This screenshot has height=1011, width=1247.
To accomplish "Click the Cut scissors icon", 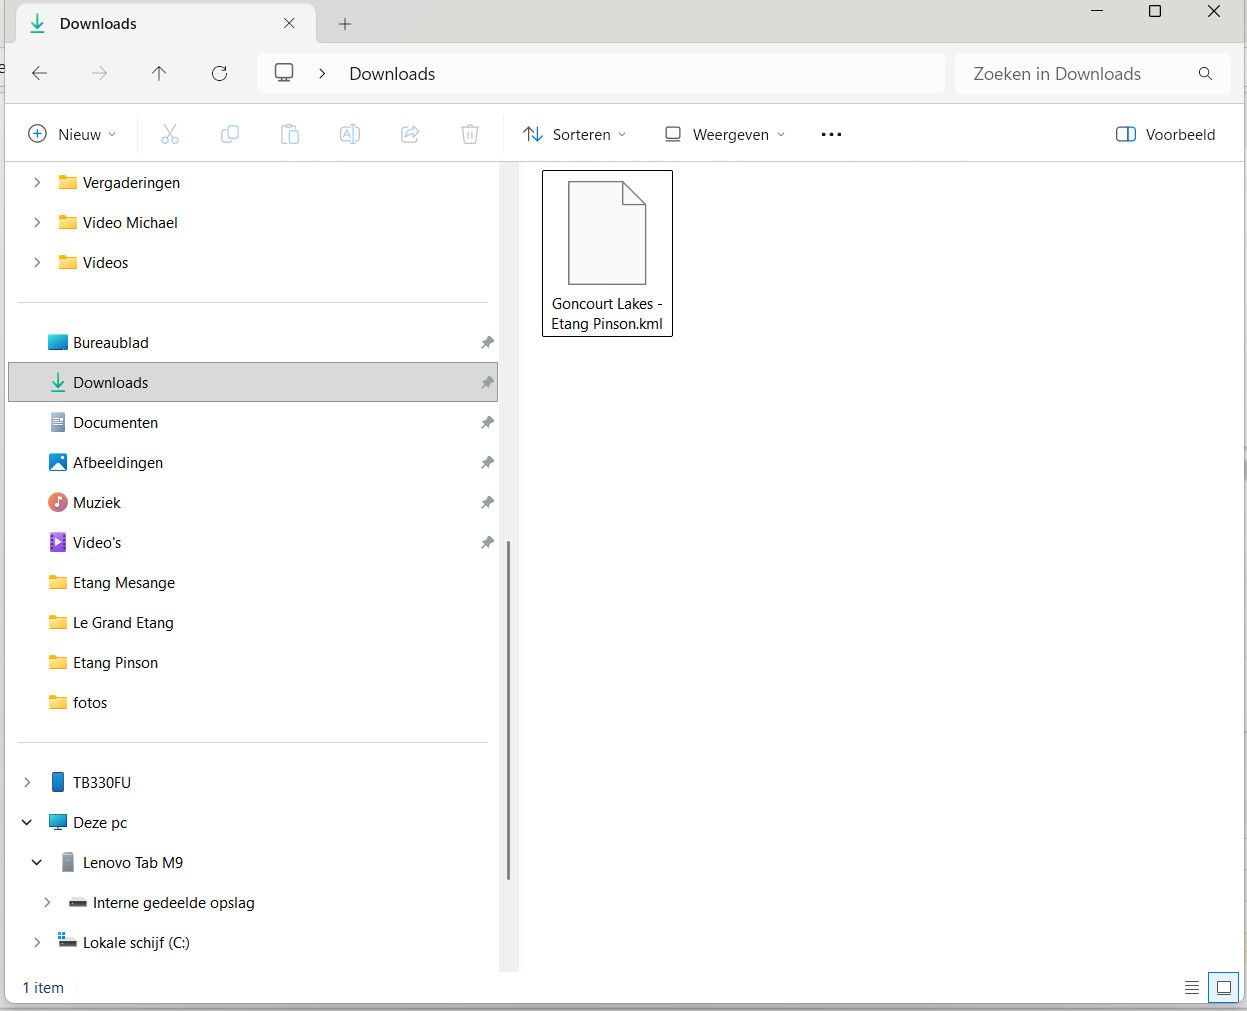I will pyautogui.click(x=170, y=134).
